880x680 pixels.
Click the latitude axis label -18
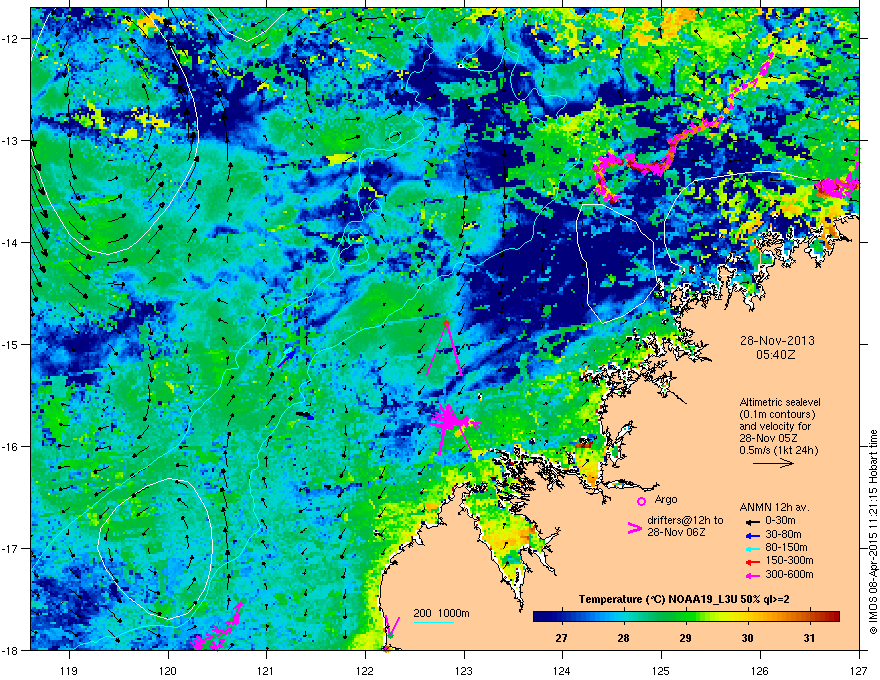tap(10, 650)
